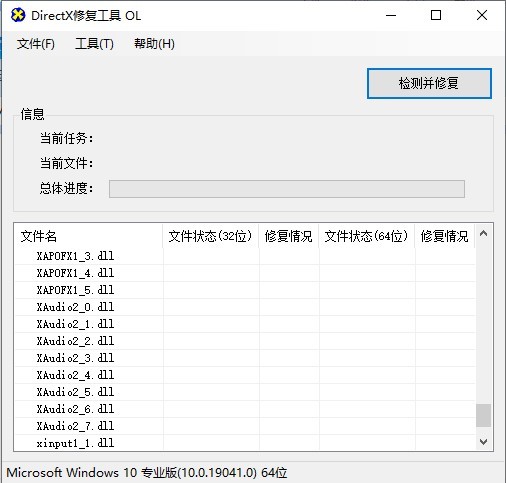Click the 总体进度 progress bar

pyautogui.click(x=287, y=189)
